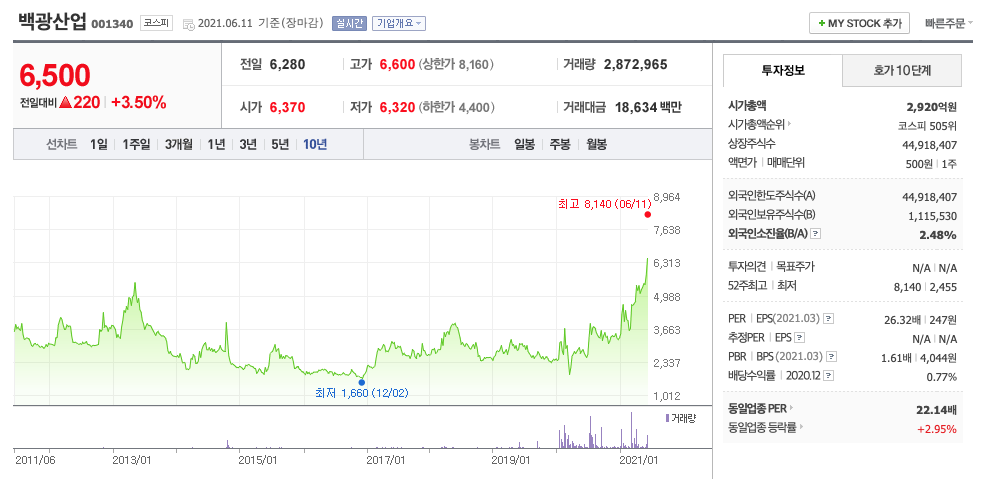Click the stock code 001340
This screenshot has width=986, height=479.
coord(113,24)
